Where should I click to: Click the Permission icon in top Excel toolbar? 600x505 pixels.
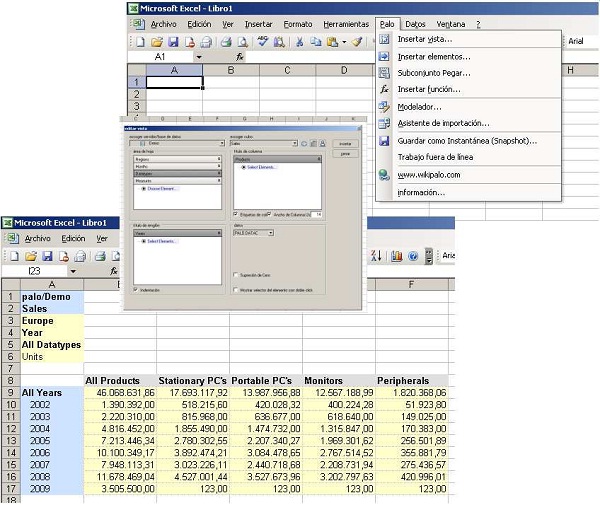point(189,42)
